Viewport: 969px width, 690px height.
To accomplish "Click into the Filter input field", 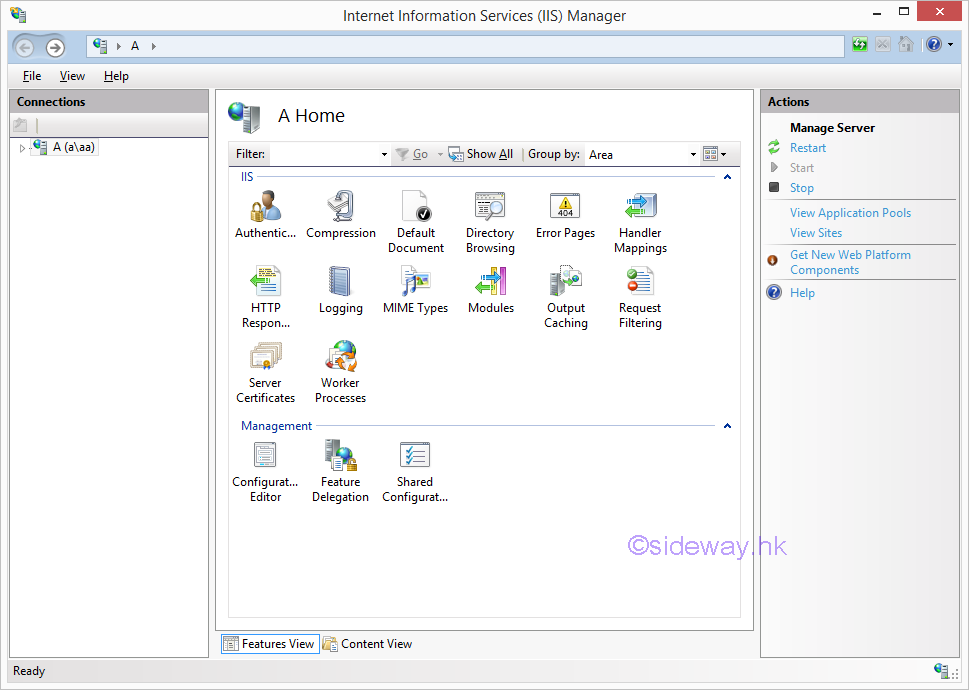I will [323, 155].
